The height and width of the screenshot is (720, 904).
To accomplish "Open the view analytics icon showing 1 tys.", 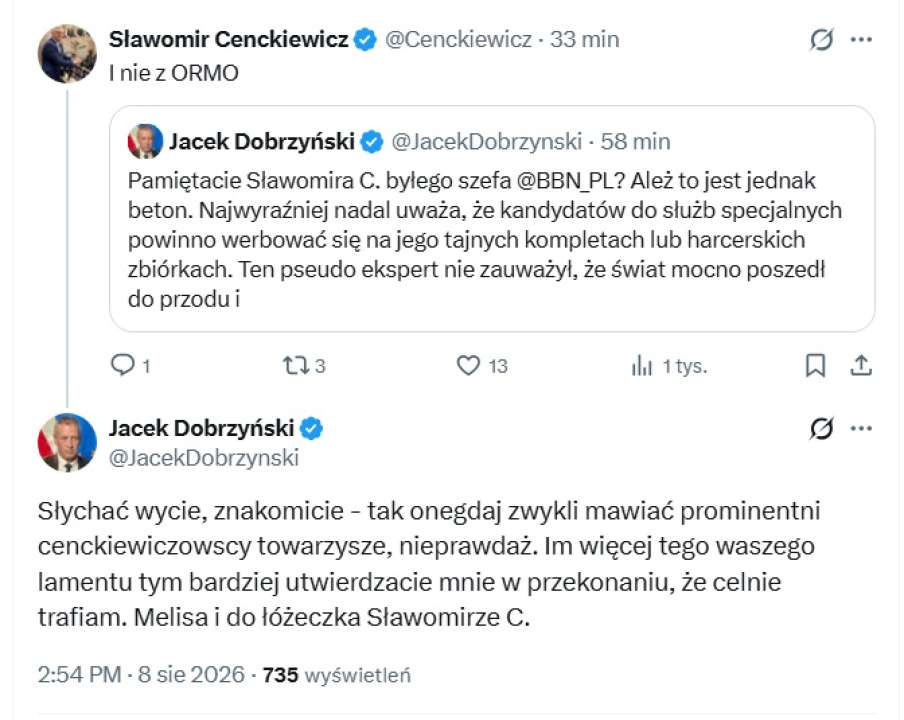I will 641,365.
